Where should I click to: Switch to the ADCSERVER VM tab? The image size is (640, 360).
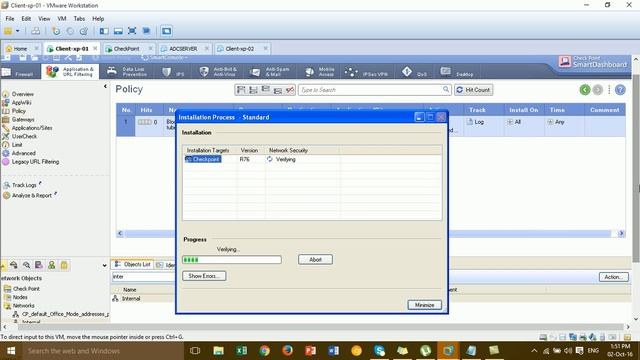pos(183,49)
